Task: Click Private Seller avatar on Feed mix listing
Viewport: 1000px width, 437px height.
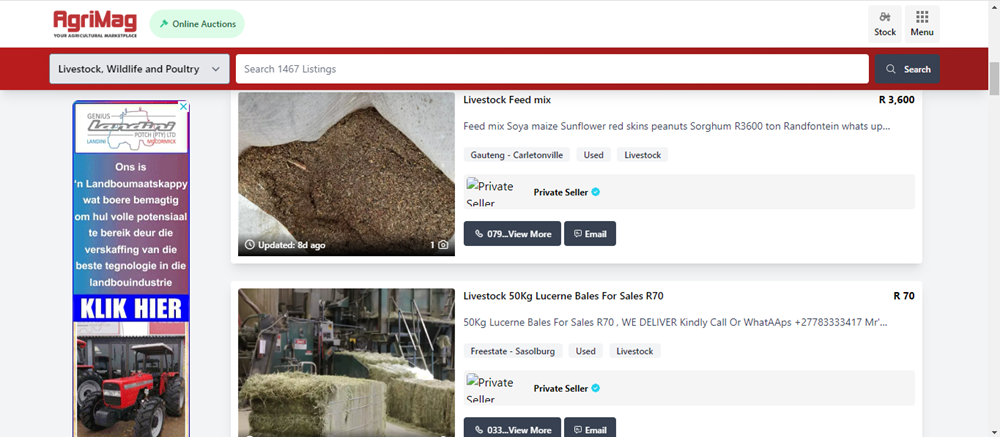Action: 492,192
